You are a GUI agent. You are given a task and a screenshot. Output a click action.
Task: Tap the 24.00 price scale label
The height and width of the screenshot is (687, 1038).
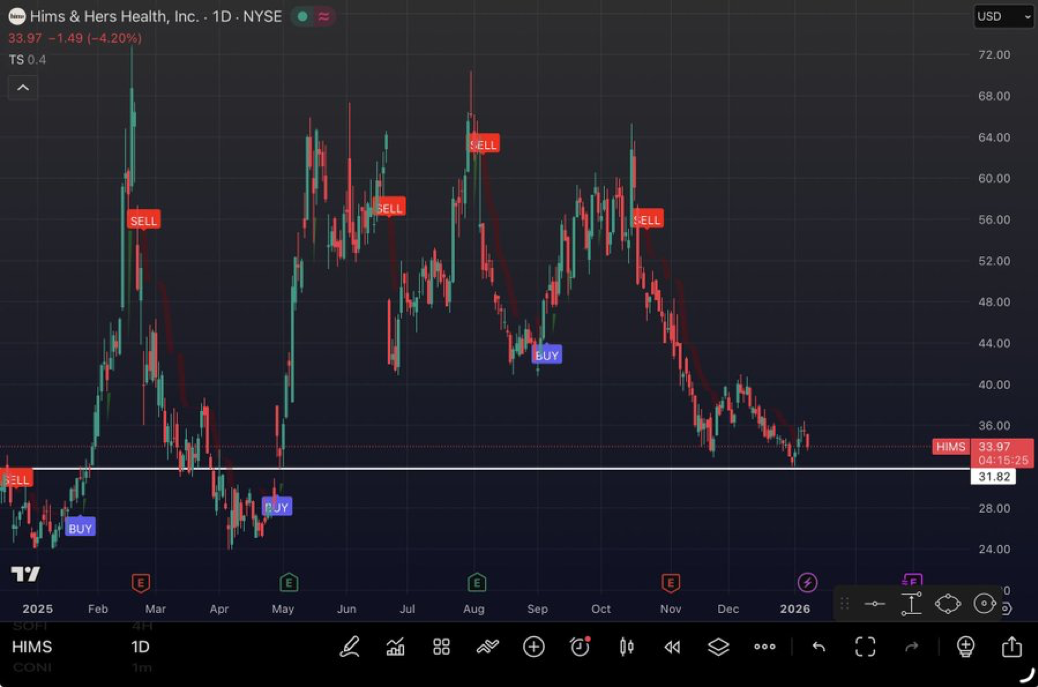pyautogui.click(x=994, y=549)
